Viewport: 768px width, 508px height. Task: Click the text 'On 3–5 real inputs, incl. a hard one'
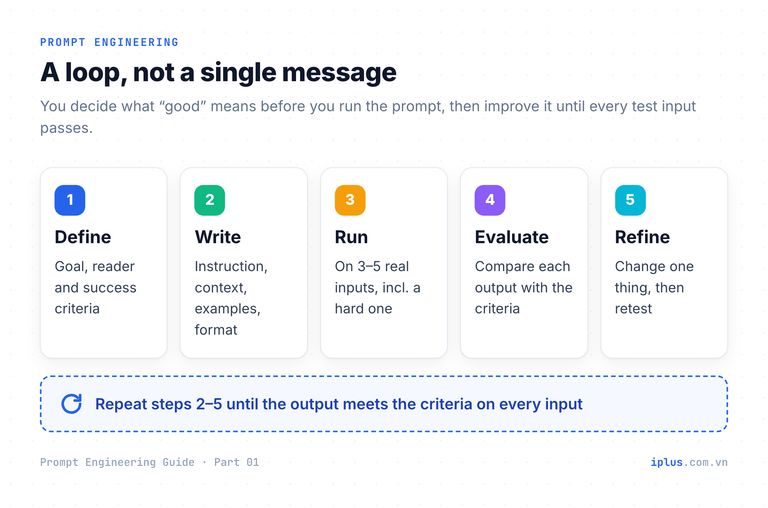coord(378,288)
